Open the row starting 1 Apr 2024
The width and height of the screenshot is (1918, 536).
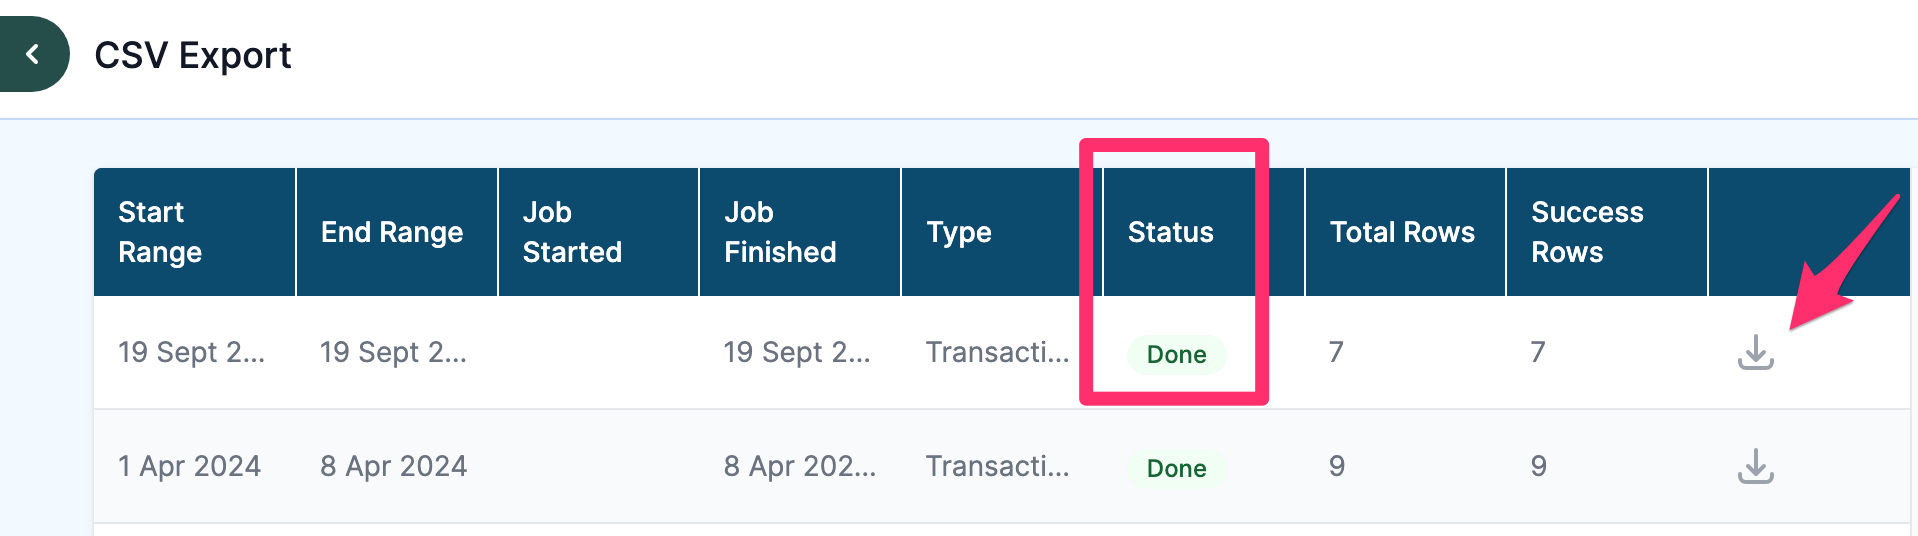point(1002,466)
